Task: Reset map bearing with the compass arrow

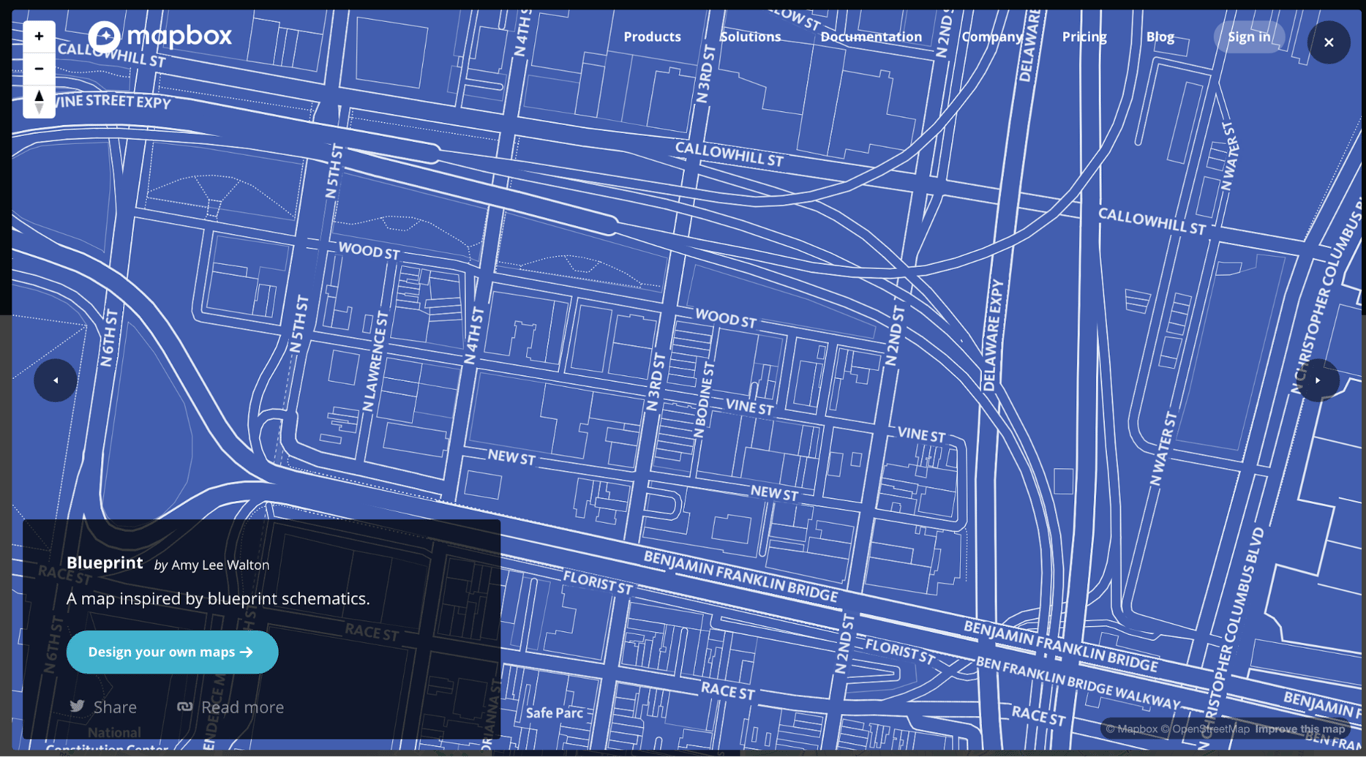Action: (39, 101)
